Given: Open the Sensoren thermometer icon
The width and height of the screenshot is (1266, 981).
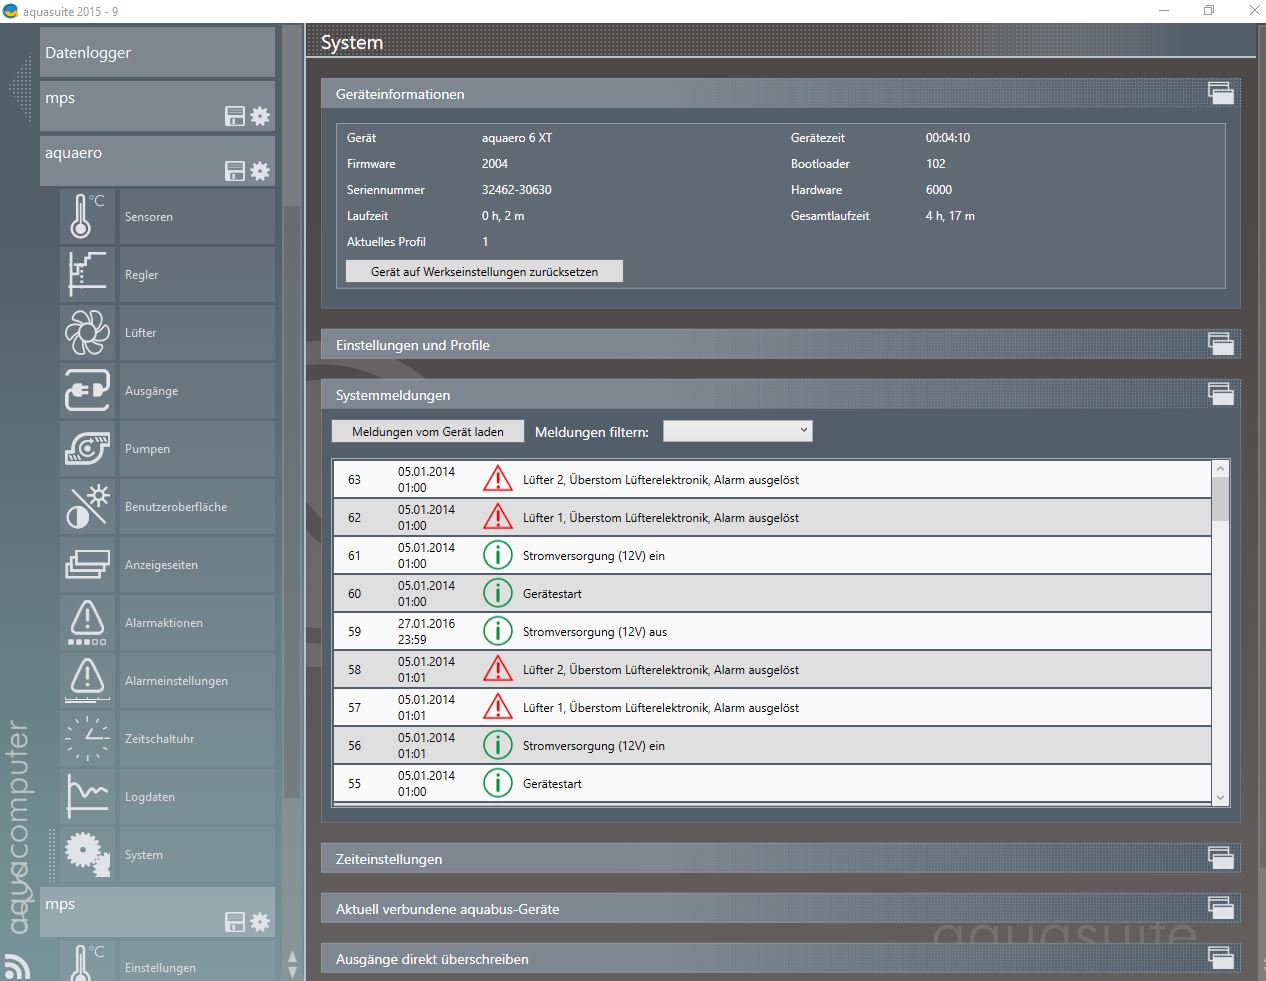Looking at the screenshot, I should [x=87, y=216].
